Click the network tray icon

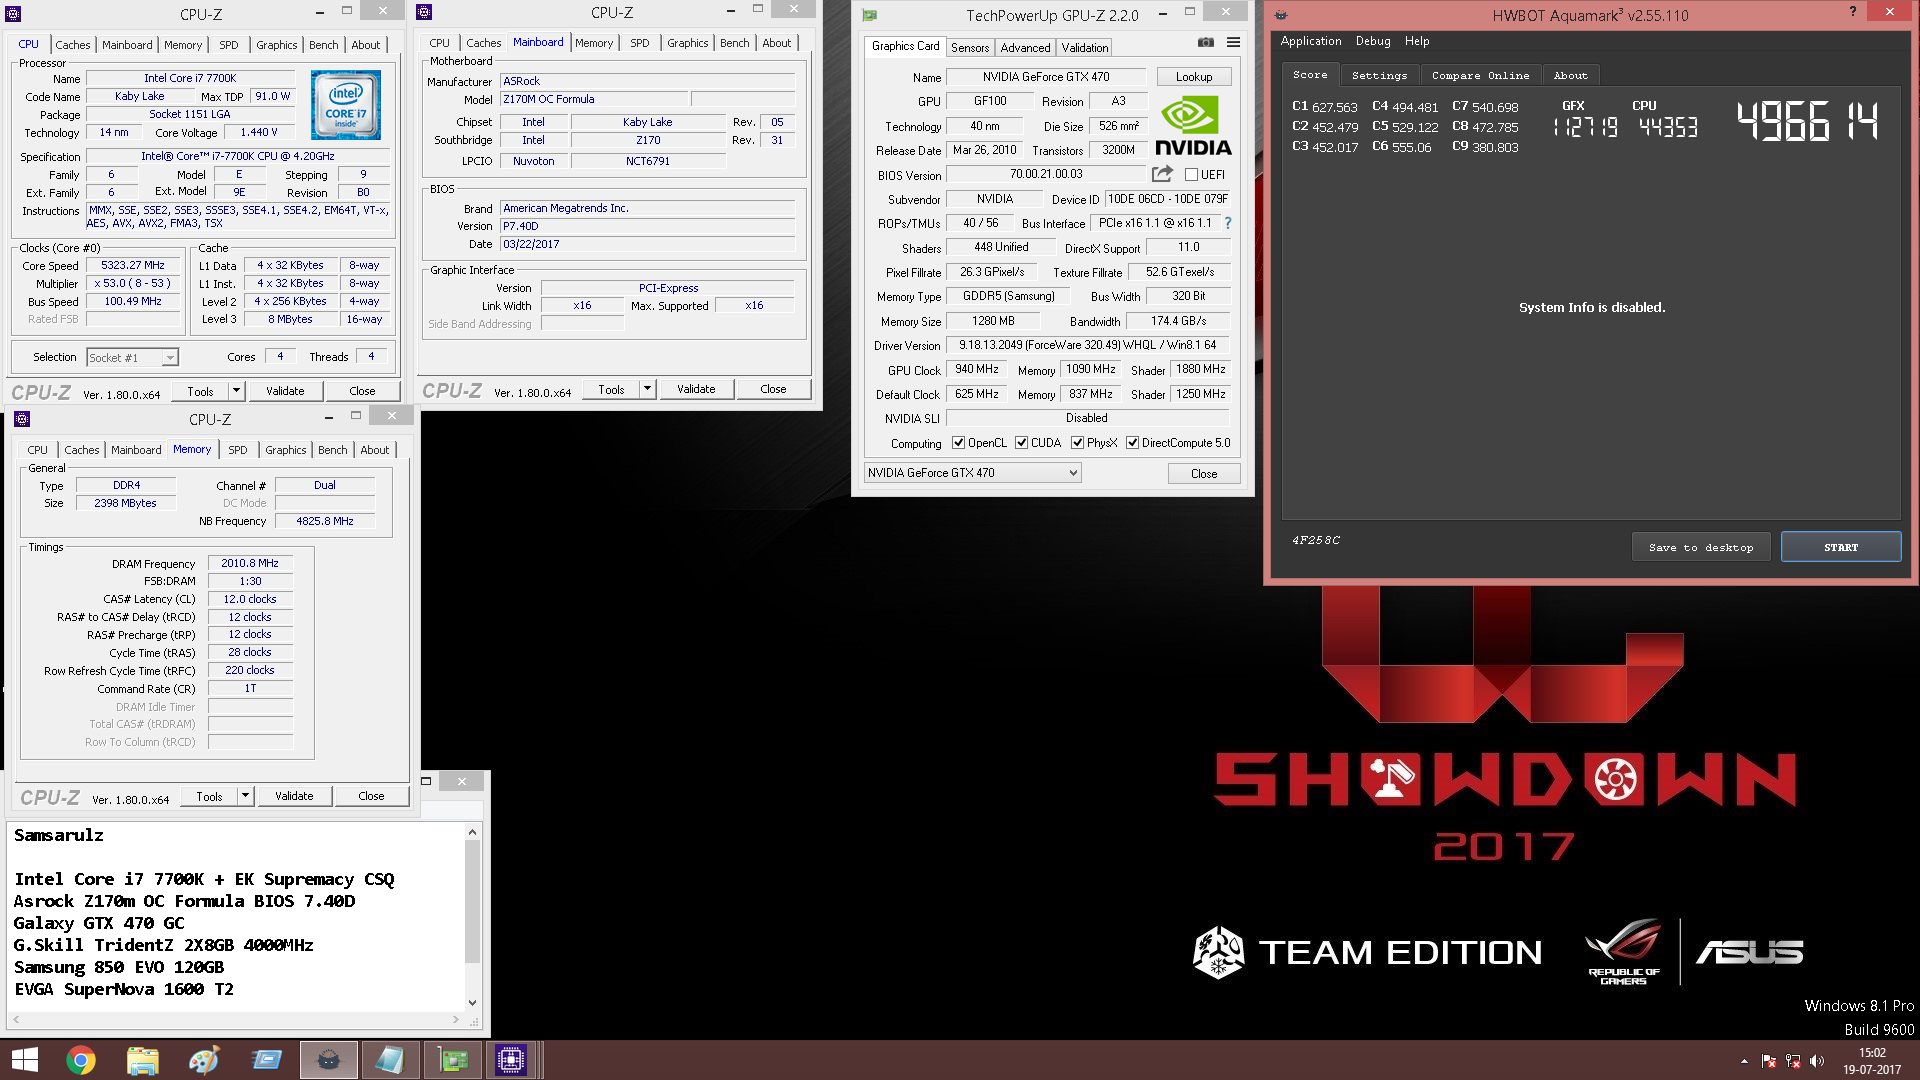(x=1793, y=1061)
